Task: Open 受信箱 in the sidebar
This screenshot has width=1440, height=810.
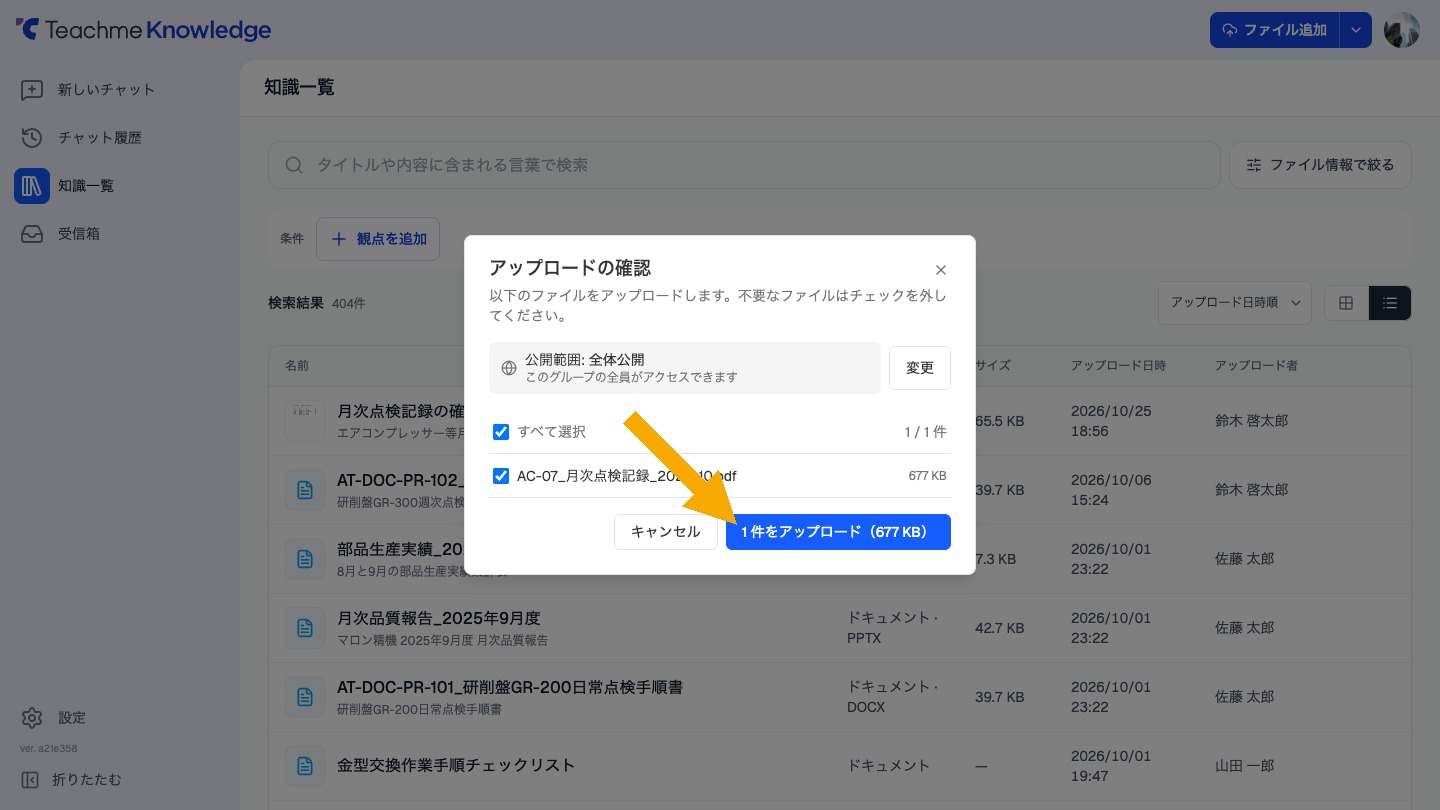Action: coord(79,234)
